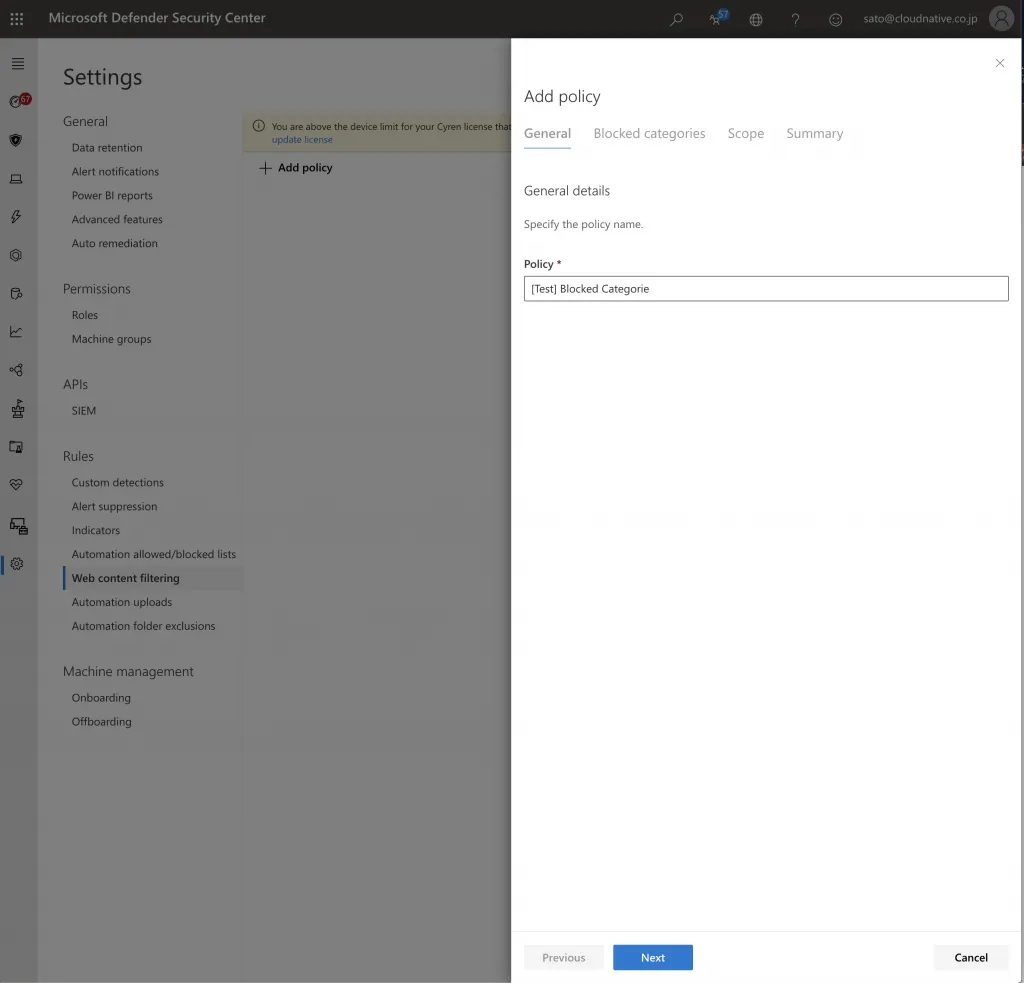The width and height of the screenshot is (1024, 983).
Task: Open the line chart reports icon
Action: coord(16,332)
